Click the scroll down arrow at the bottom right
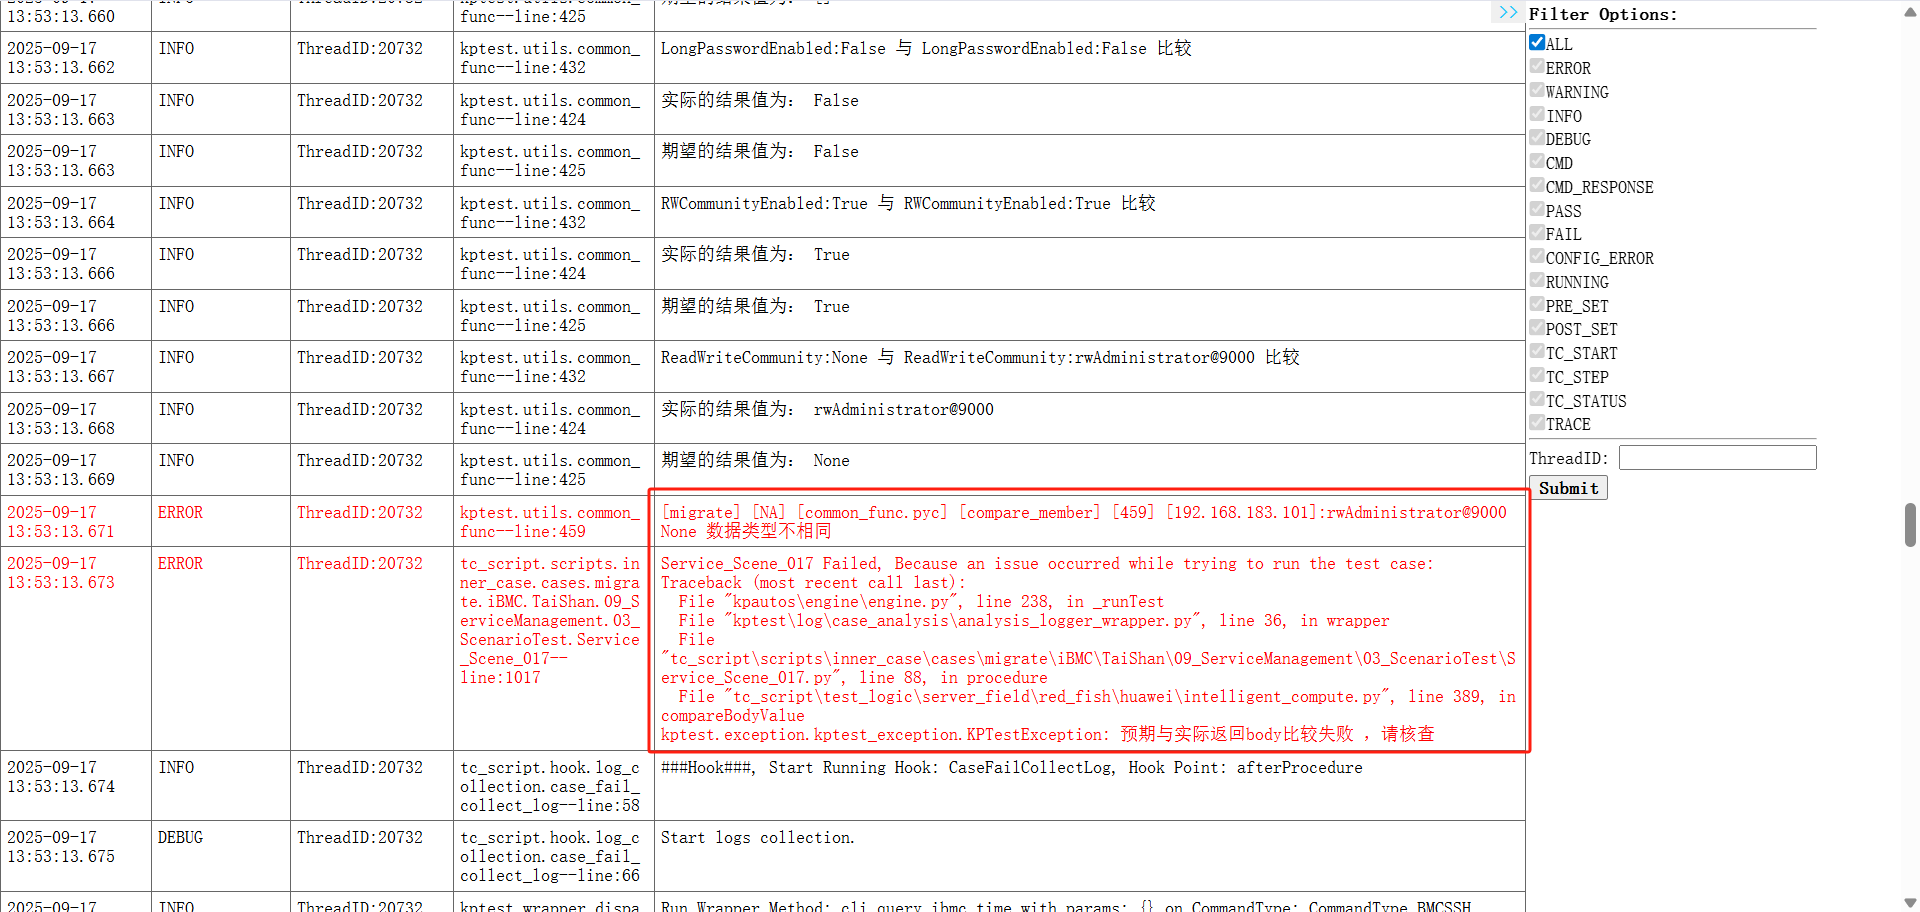This screenshot has width=1920, height=912. (1910, 902)
